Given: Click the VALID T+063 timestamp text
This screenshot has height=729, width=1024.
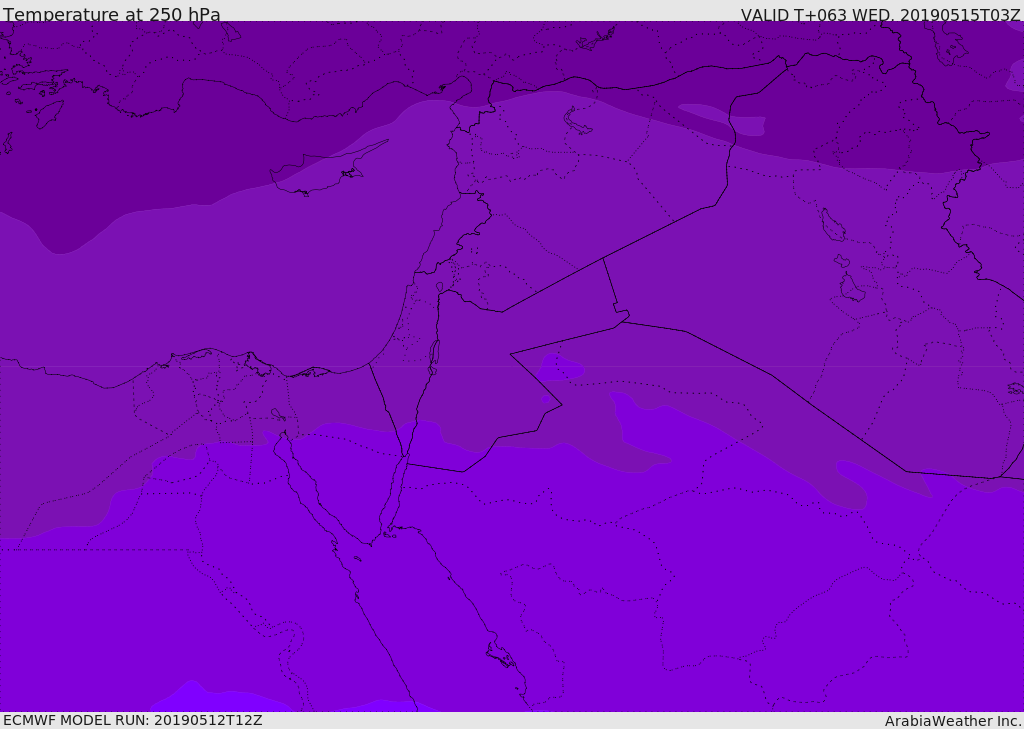Looking at the screenshot, I should (880, 15).
